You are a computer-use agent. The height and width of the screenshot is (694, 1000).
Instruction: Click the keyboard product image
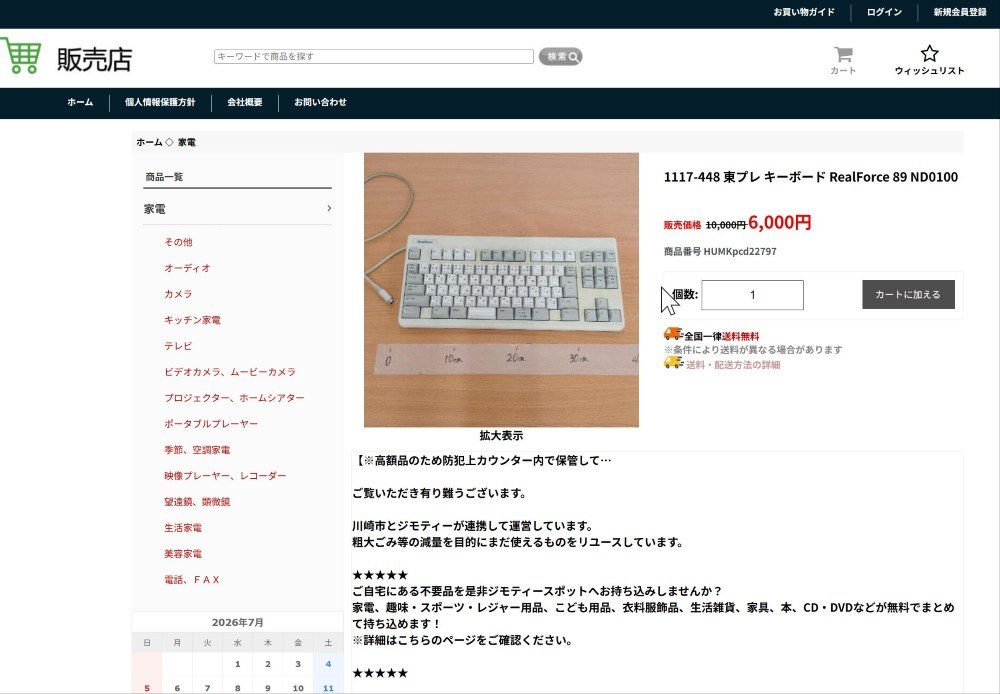coord(501,290)
